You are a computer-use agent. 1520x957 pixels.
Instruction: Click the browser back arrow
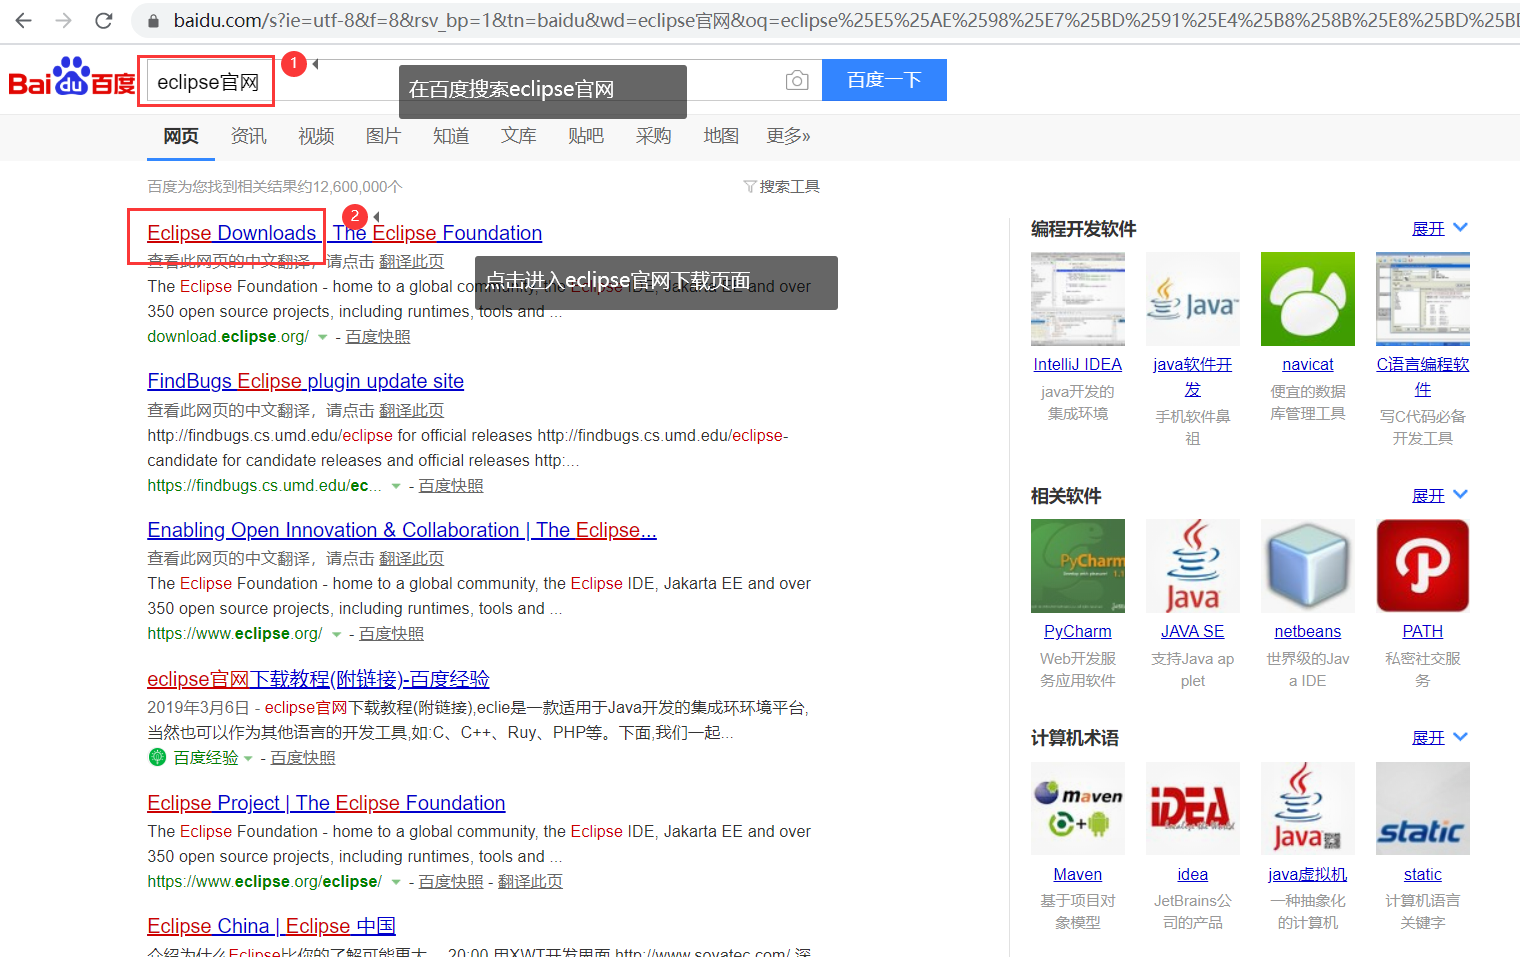click(23, 19)
